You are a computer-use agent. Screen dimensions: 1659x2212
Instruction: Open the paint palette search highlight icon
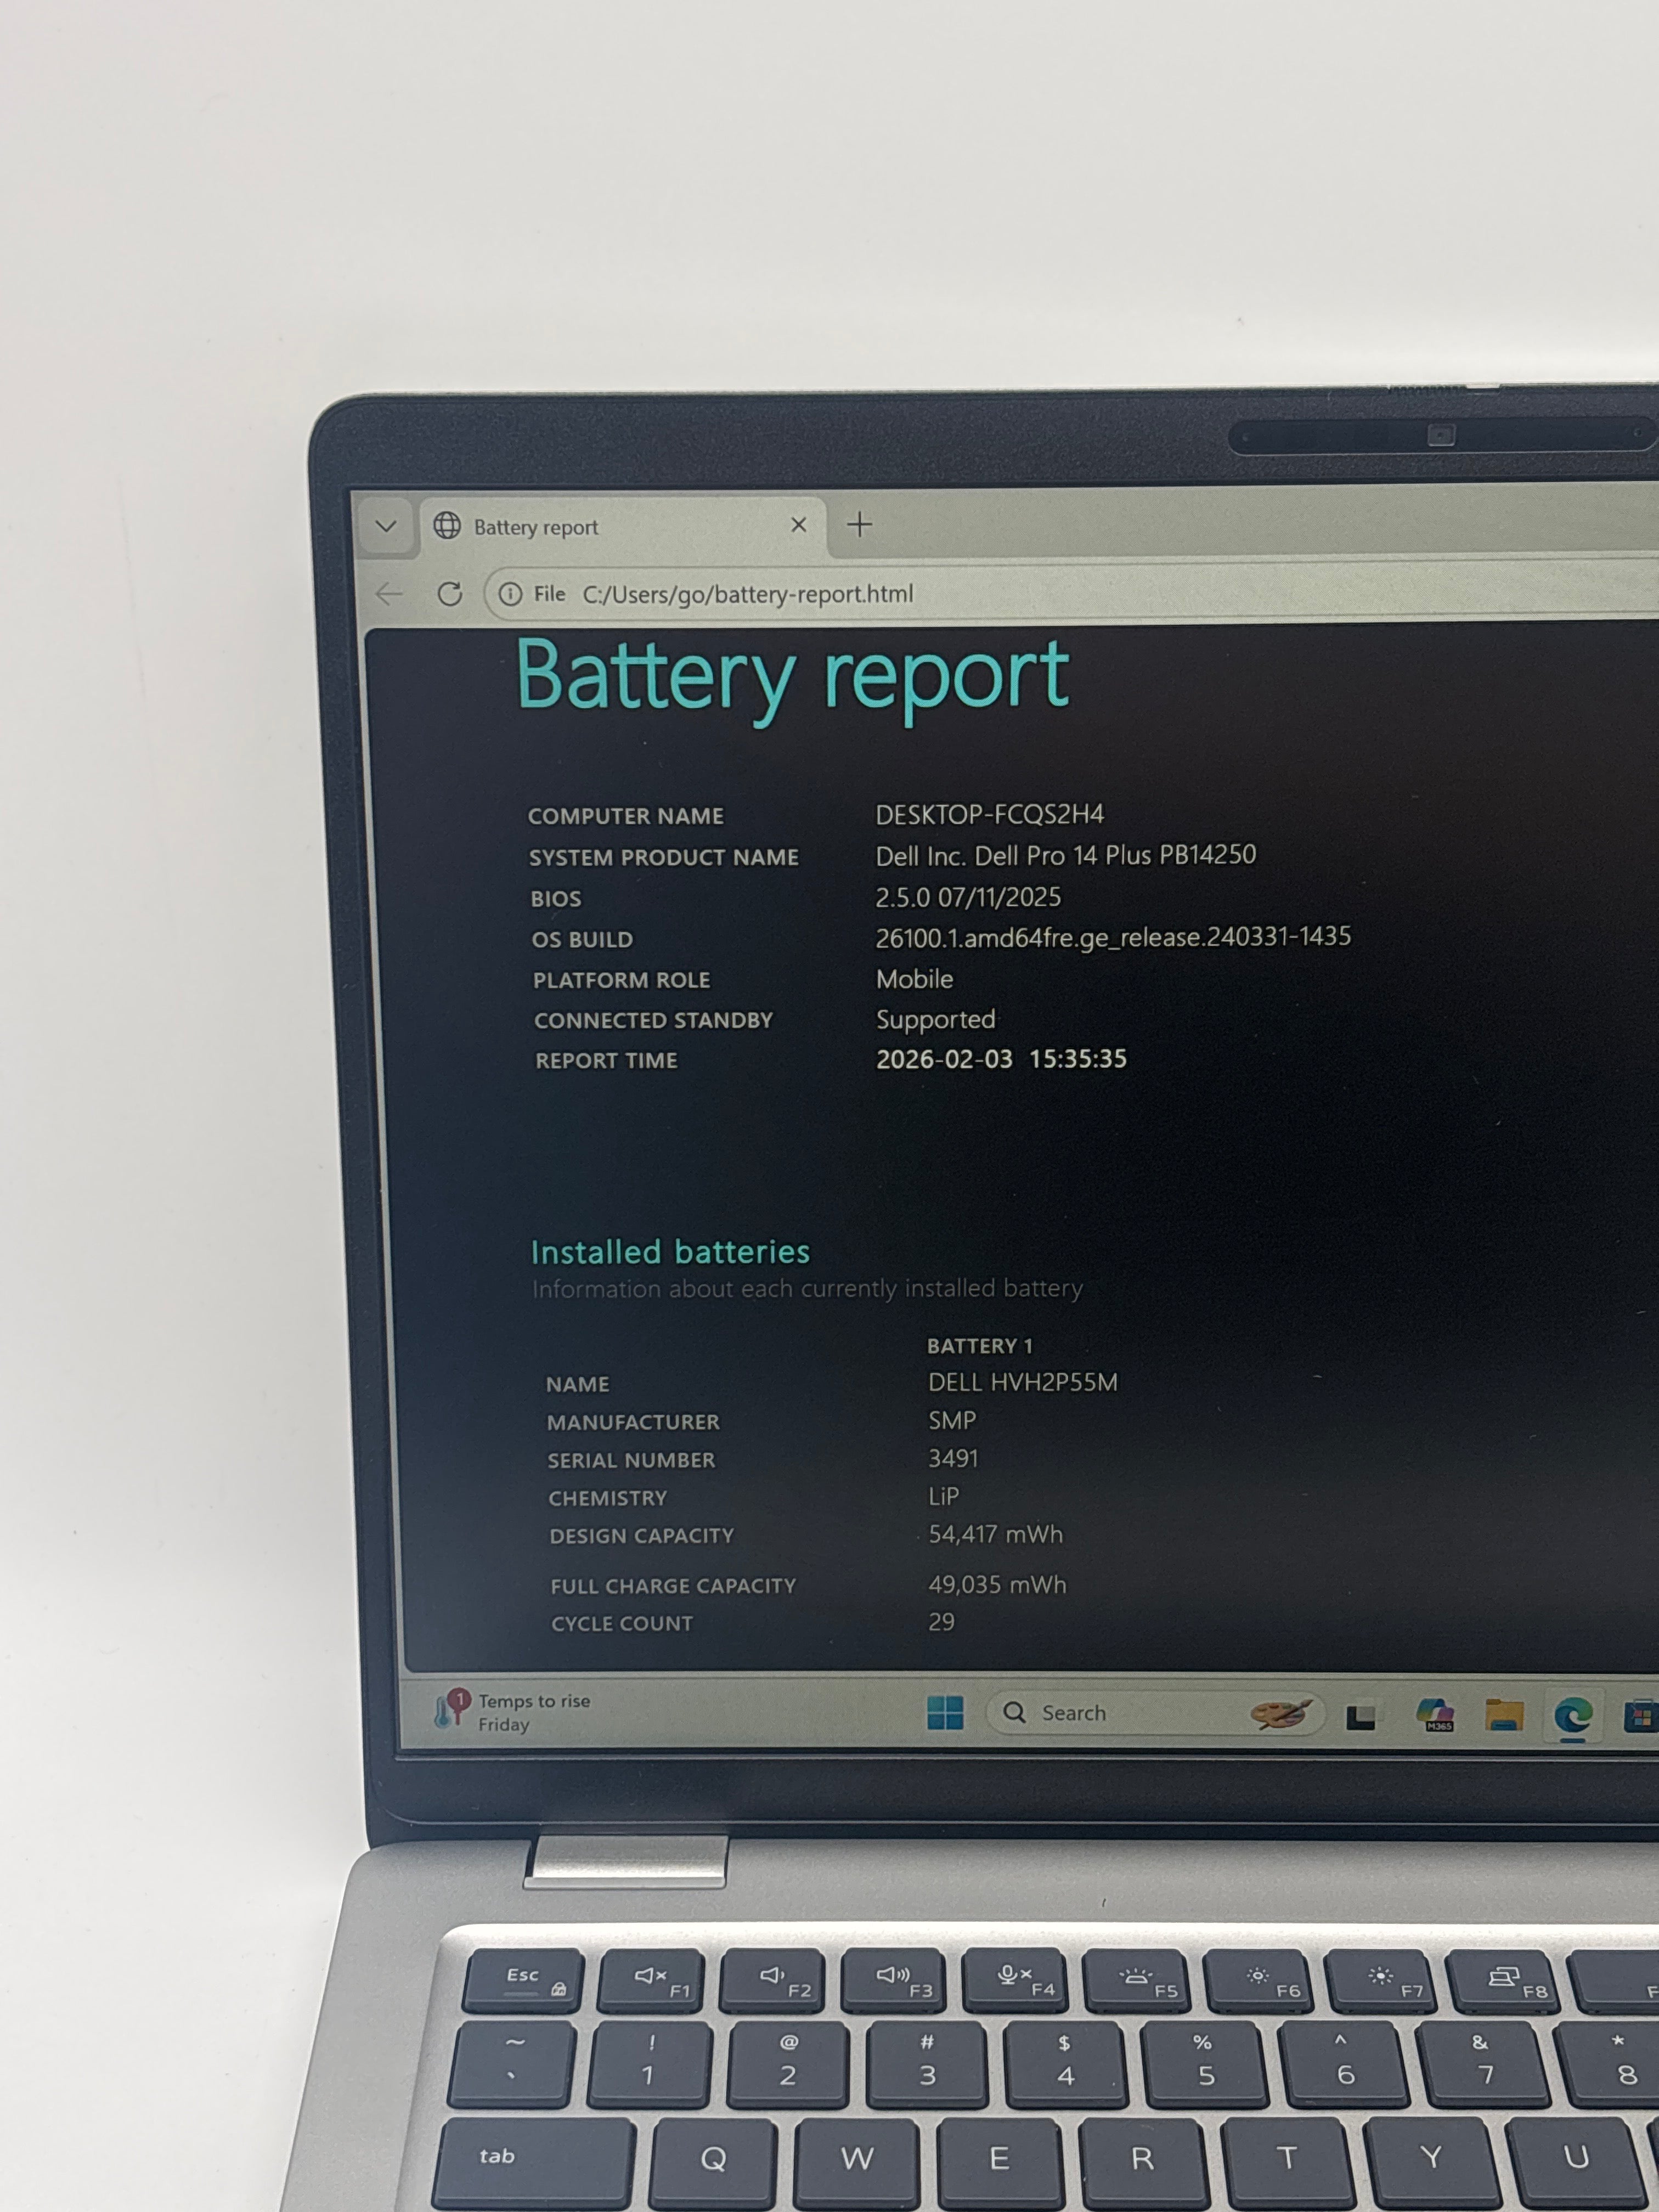[x=1281, y=1713]
